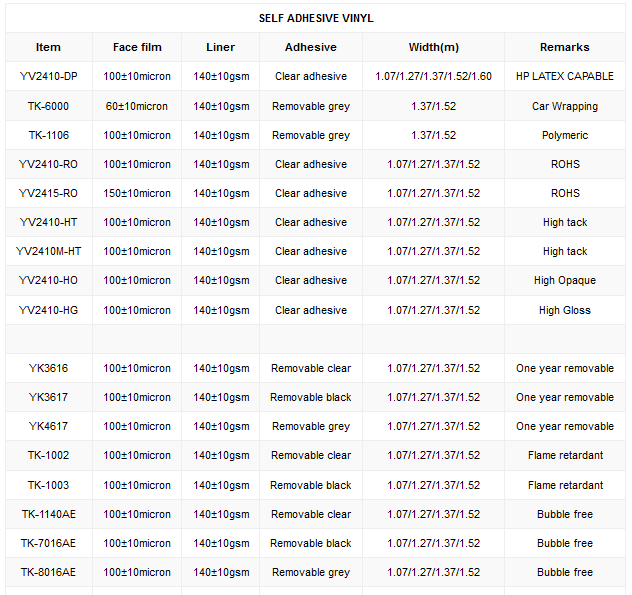The image size is (632, 595).
Task: Click the HP LATEX CAPABLE remark
Action: pos(565,76)
